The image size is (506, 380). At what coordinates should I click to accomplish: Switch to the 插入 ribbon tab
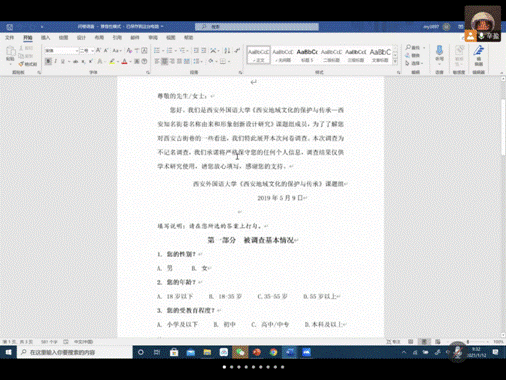tap(46, 38)
